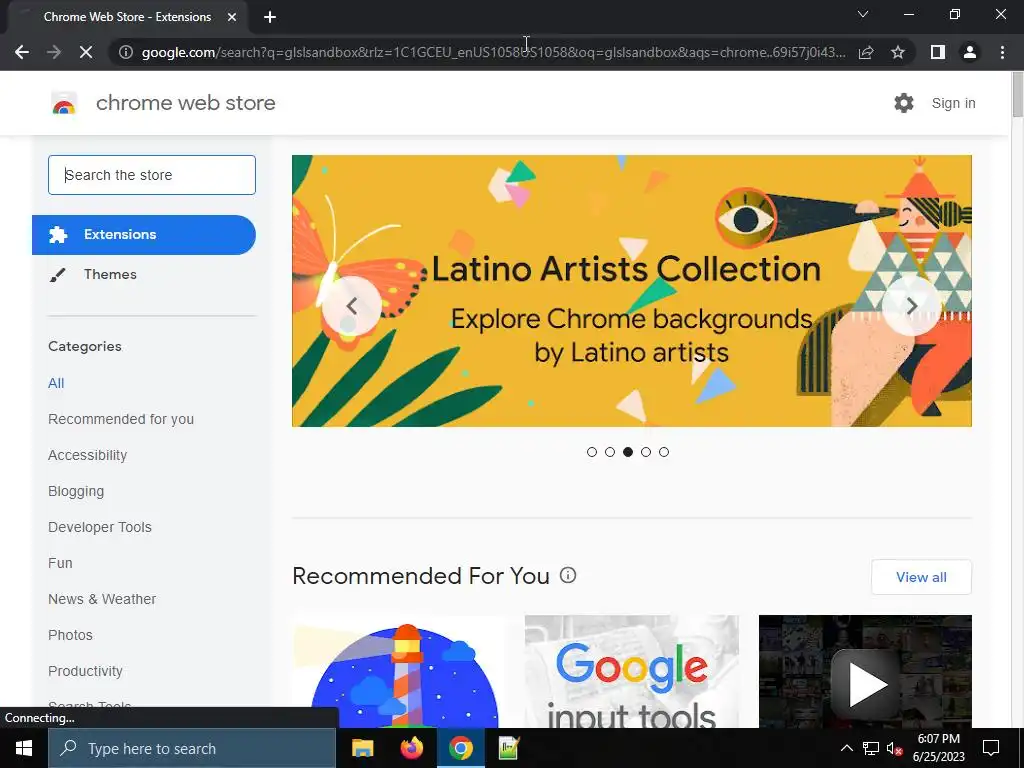This screenshot has width=1024, height=768.
Task: Select the All category
Action: pos(56,383)
